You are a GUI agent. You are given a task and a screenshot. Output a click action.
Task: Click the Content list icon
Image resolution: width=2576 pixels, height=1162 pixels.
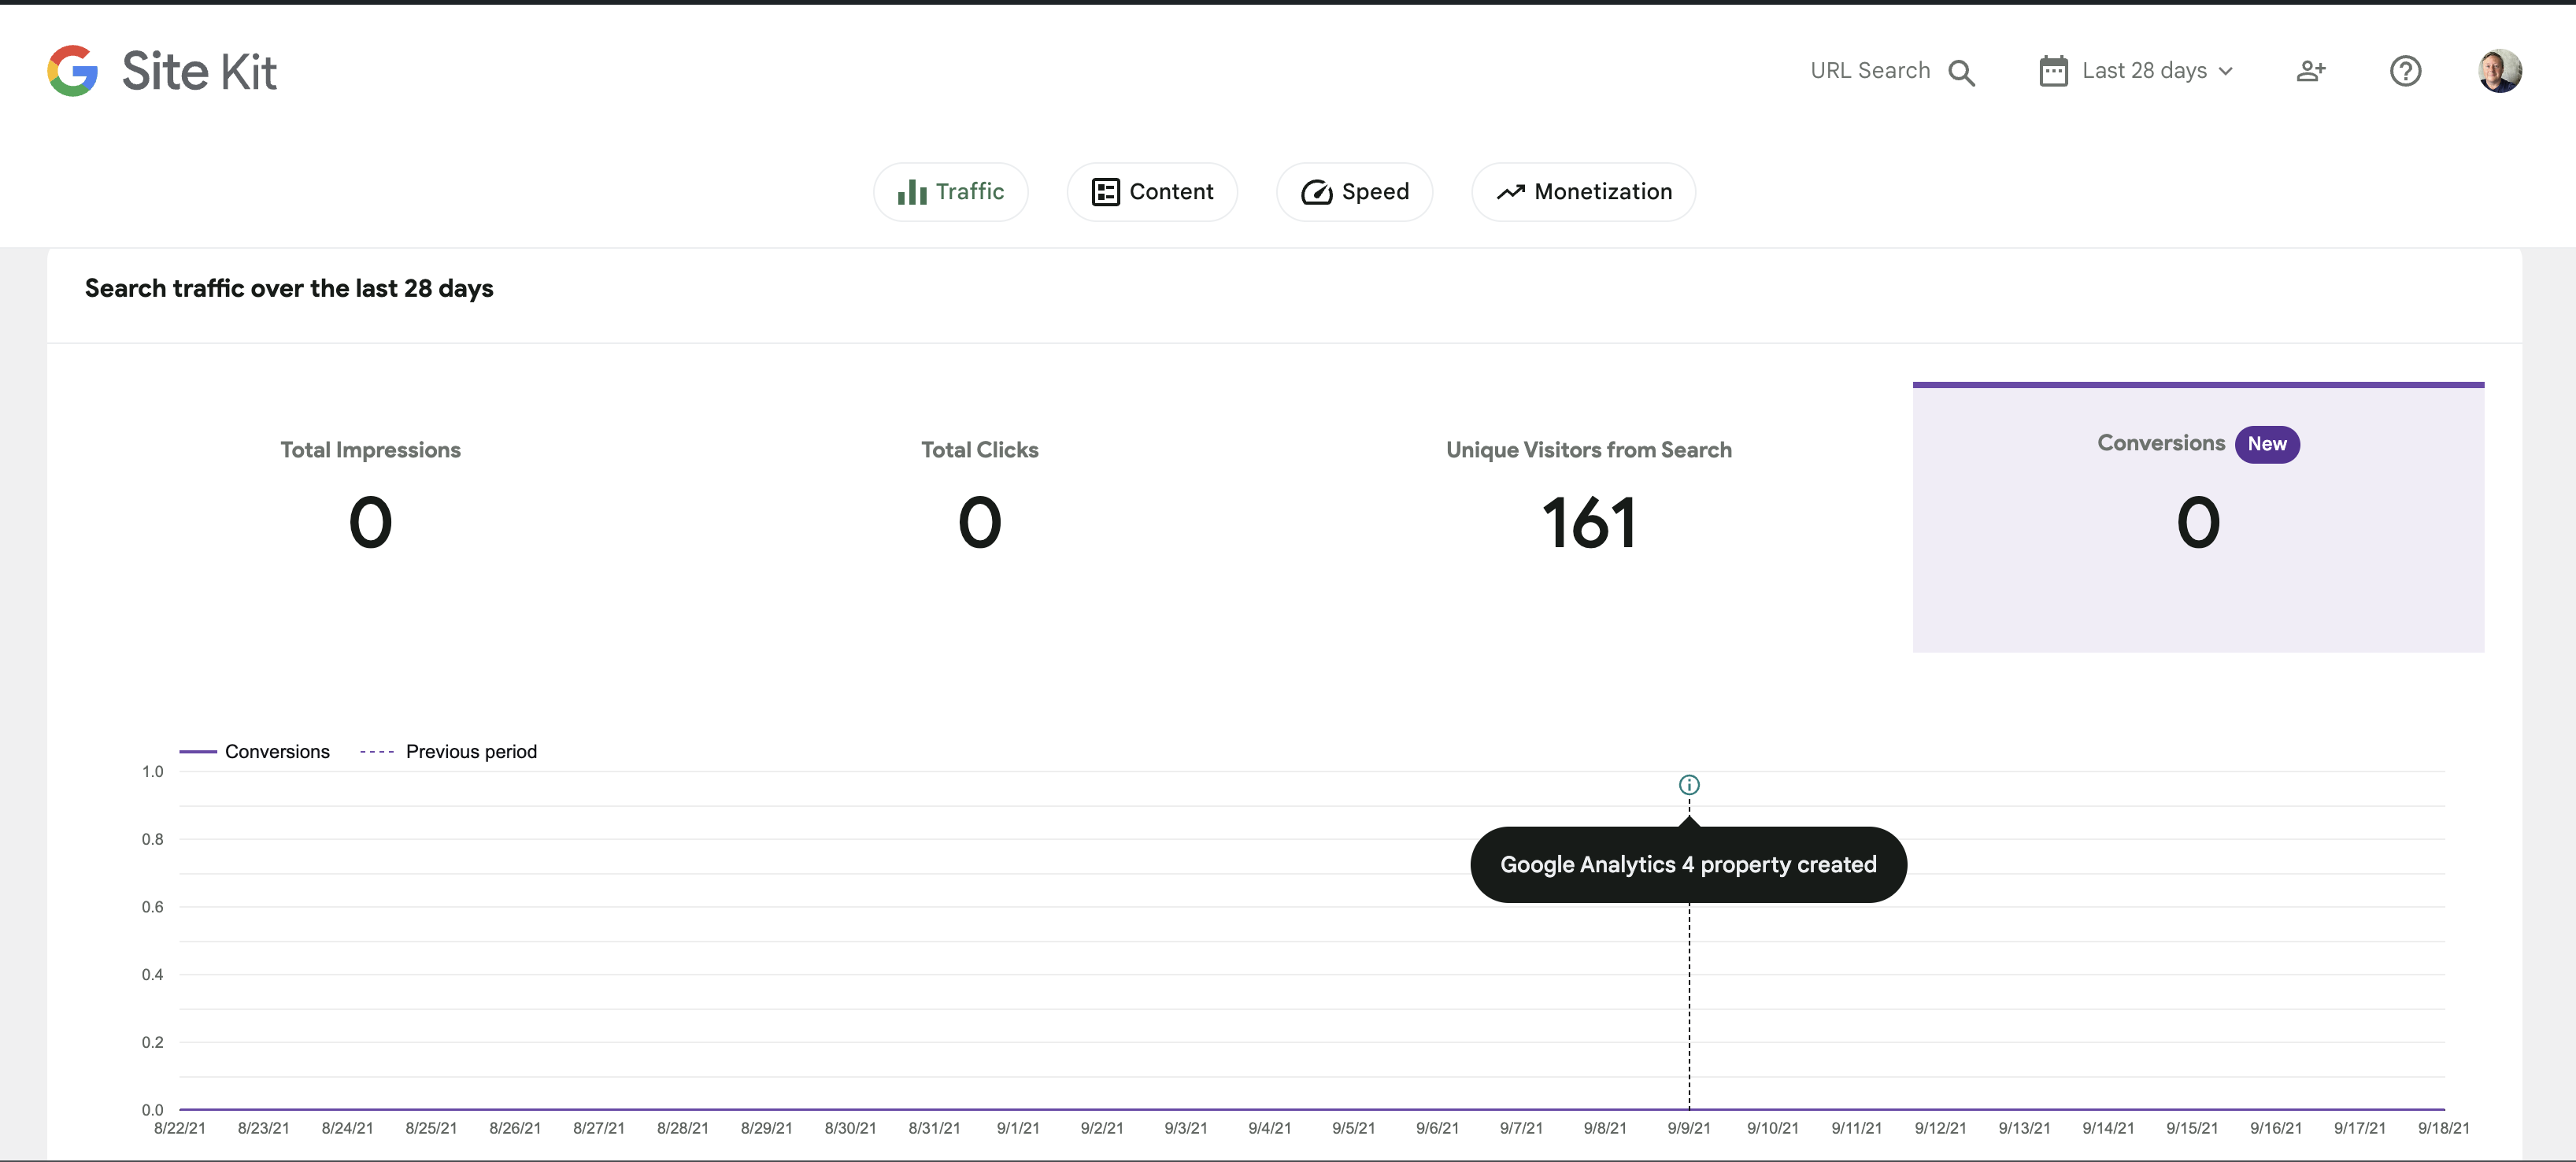click(x=1107, y=191)
